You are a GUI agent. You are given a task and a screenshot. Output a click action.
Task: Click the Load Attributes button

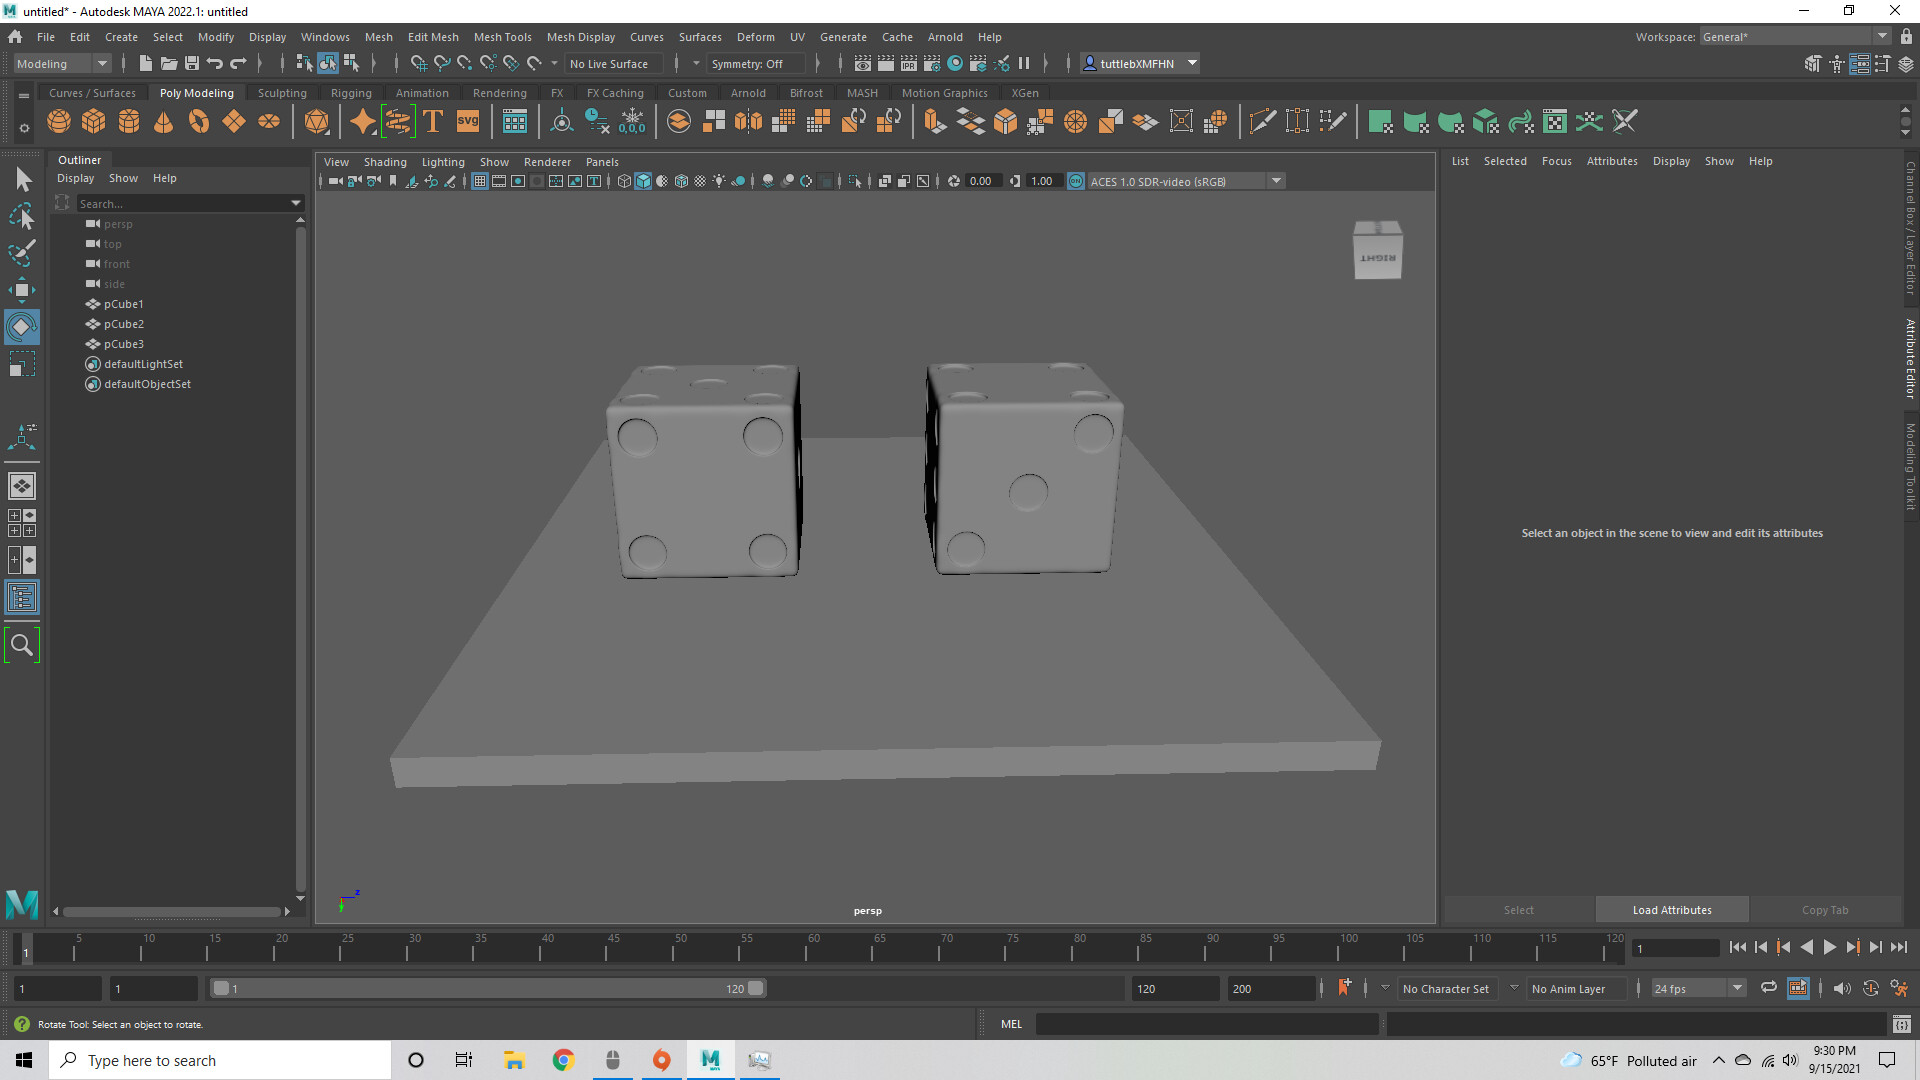[1672, 910]
